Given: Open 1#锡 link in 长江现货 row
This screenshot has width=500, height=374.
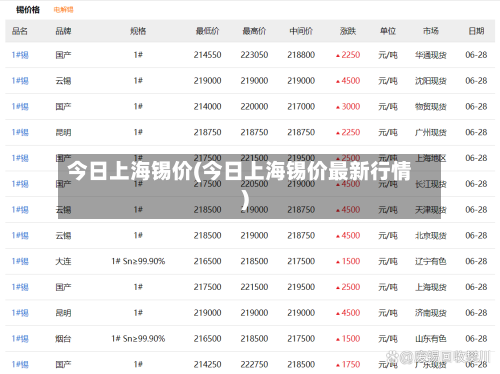Looking at the screenshot, I should point(20,184).
